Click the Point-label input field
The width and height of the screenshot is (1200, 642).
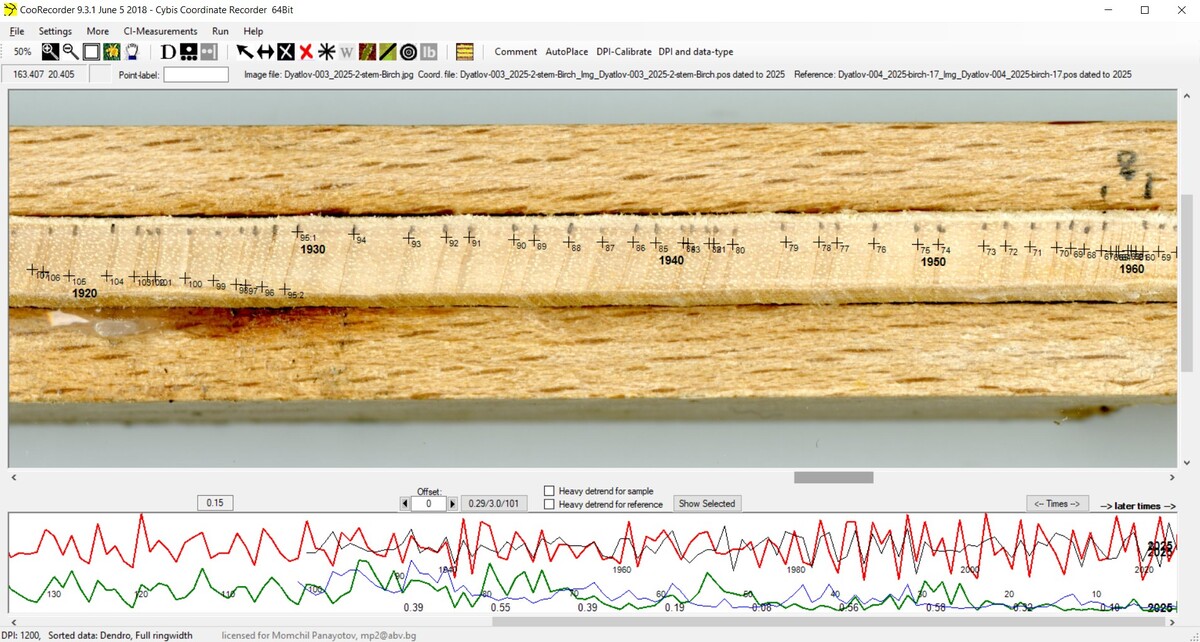(196, 75)
